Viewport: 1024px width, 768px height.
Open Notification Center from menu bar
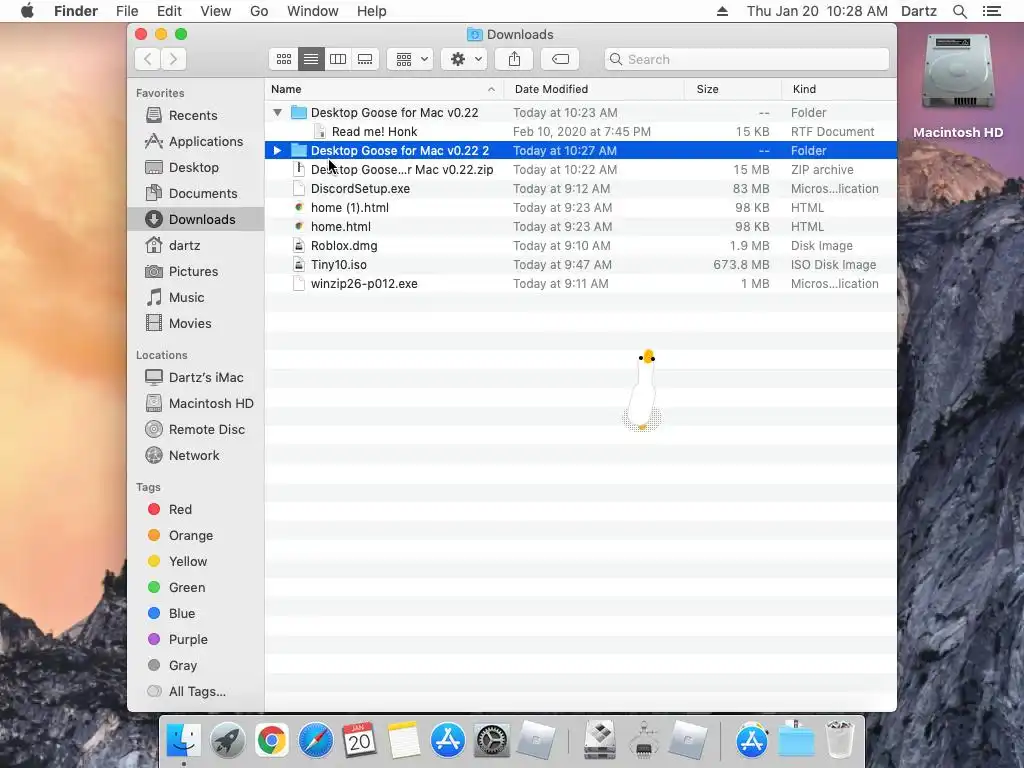coord(992,11)
